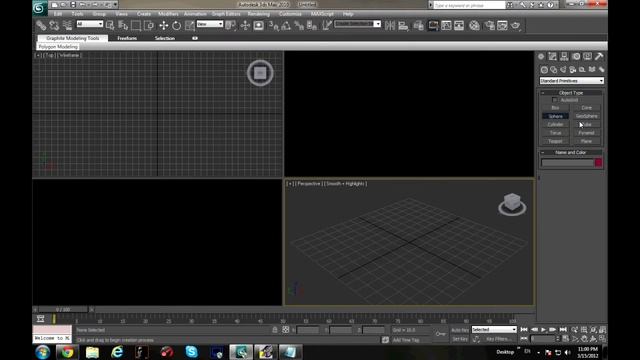Click the Box primitive button
Image resolution: width=640 pixels, height=360 pixels.
[555, 108]
